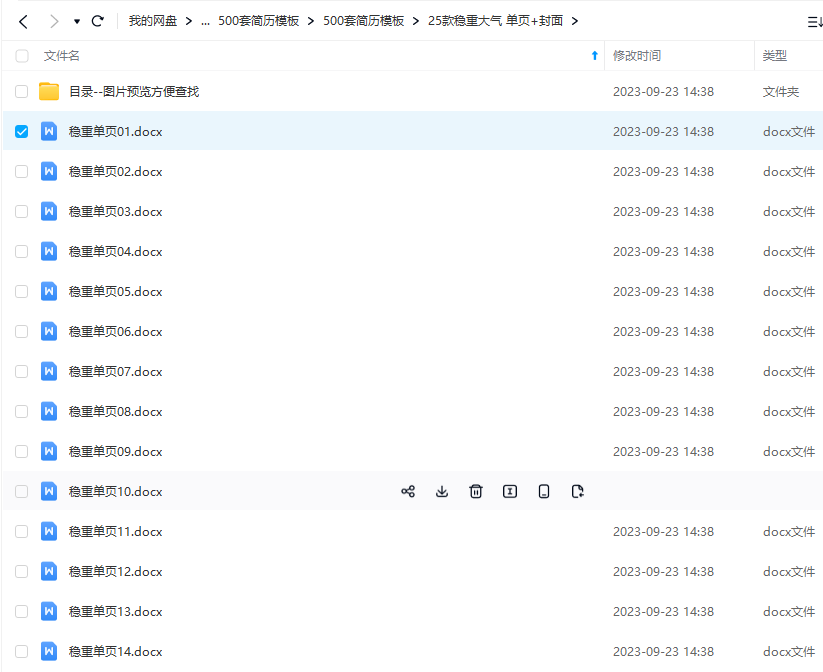Viewport: 823px width, 672px height.
Task: Click Word icon of 稳重单页04.docx
Action: click(49, 251)
